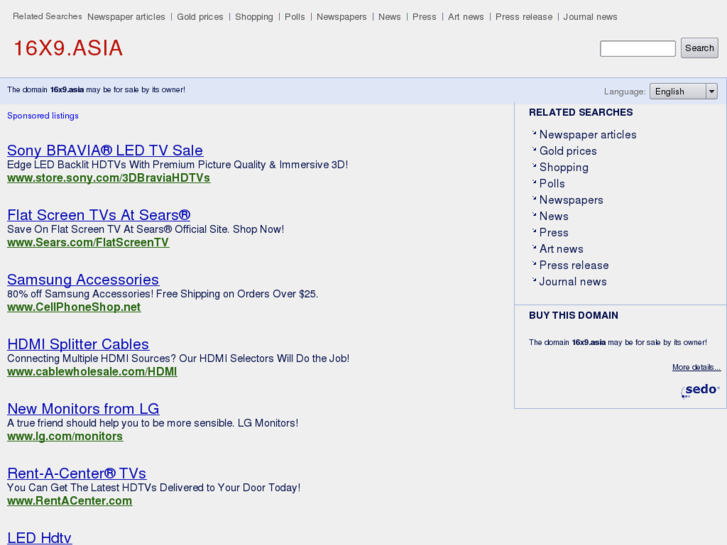Viewport: 727px width, 545px height.
Task: Open LED Hdtv listing
Action: pyautogui.click(x=39, y=538)
